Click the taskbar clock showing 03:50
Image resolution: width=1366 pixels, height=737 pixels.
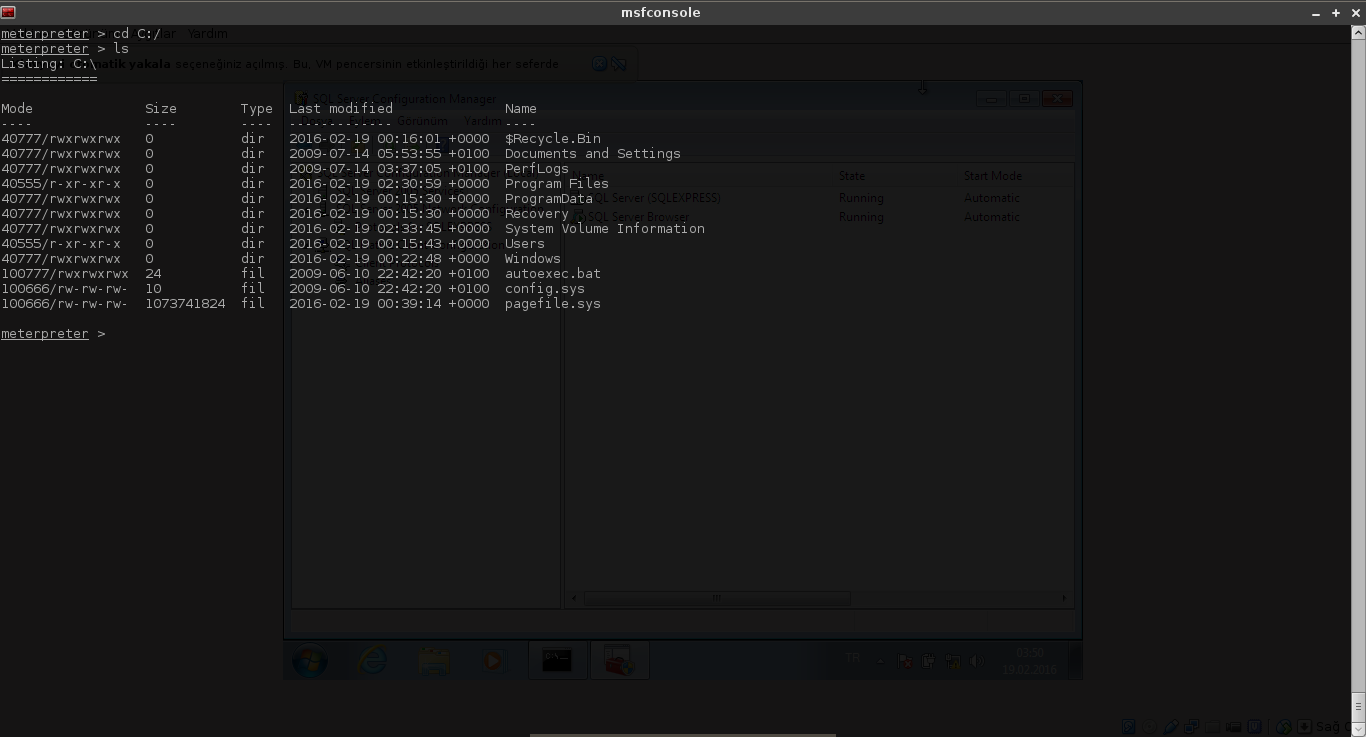point(1030,661)
